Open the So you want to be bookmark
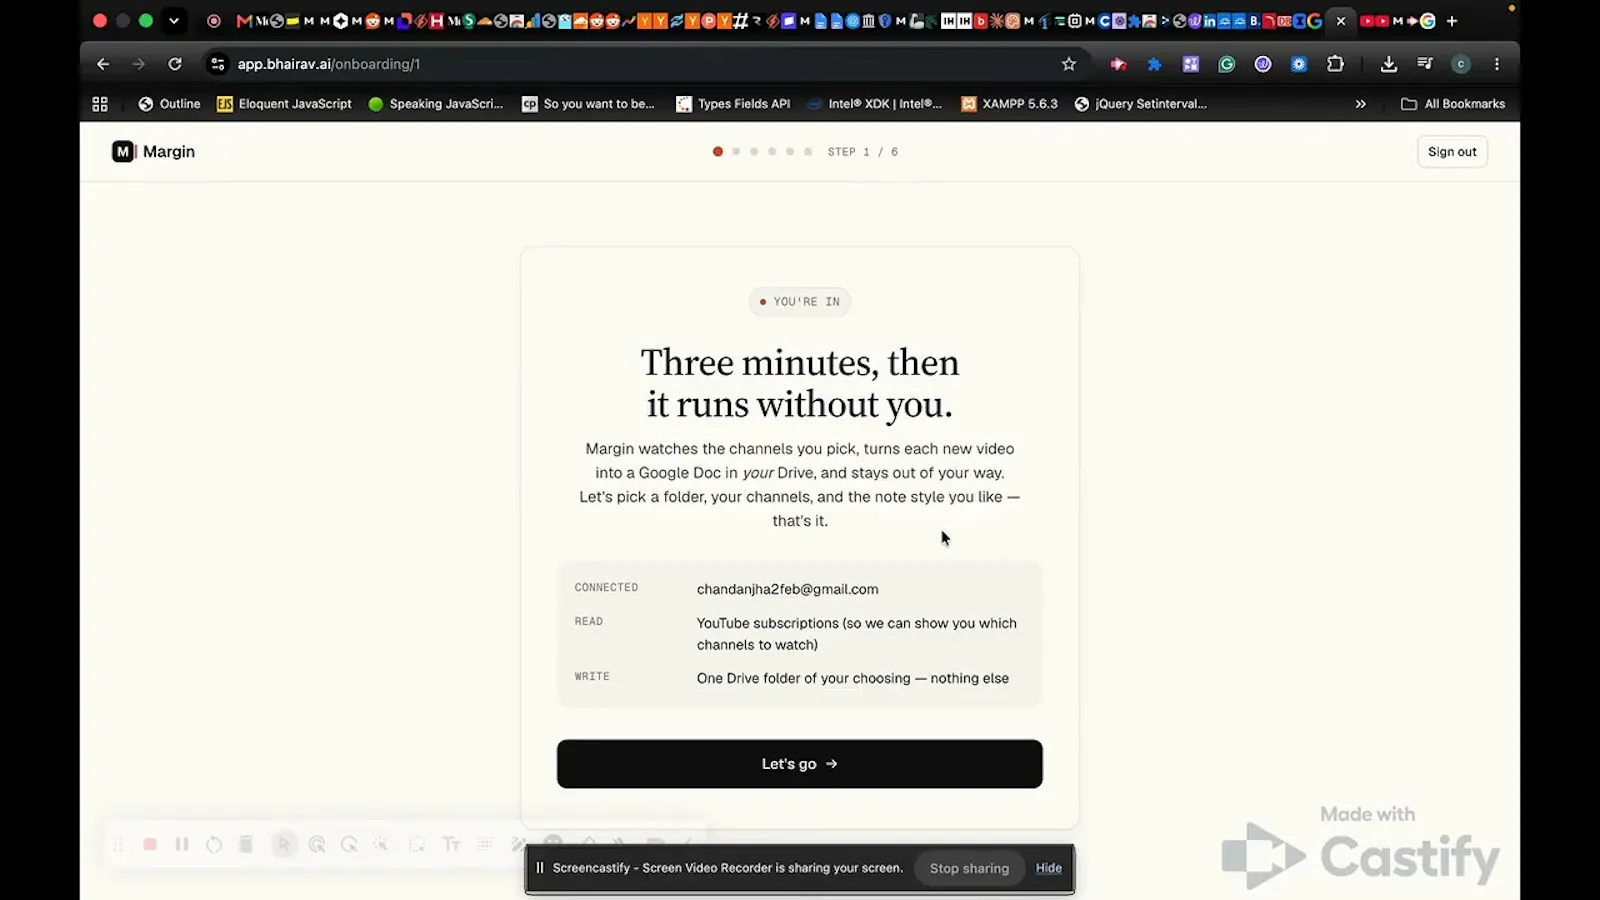The height and width of the screenshot is (900, 1600). (x=589, y=104)
